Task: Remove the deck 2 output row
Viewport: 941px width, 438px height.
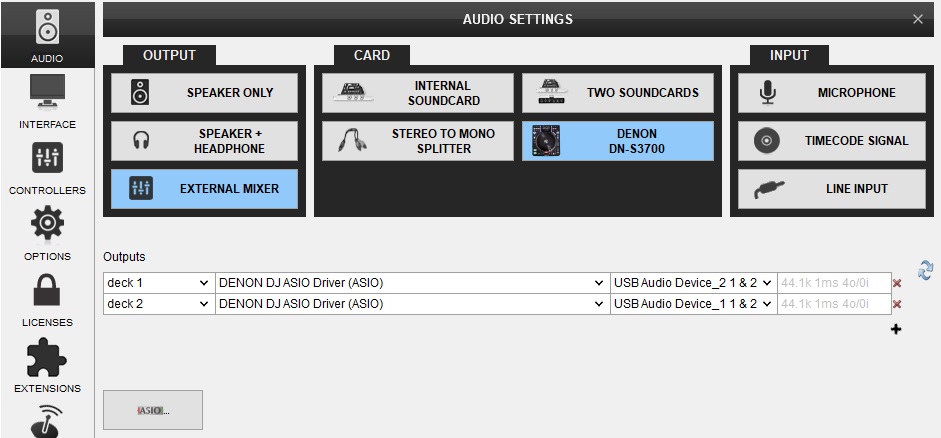Action: coord(897,305)
